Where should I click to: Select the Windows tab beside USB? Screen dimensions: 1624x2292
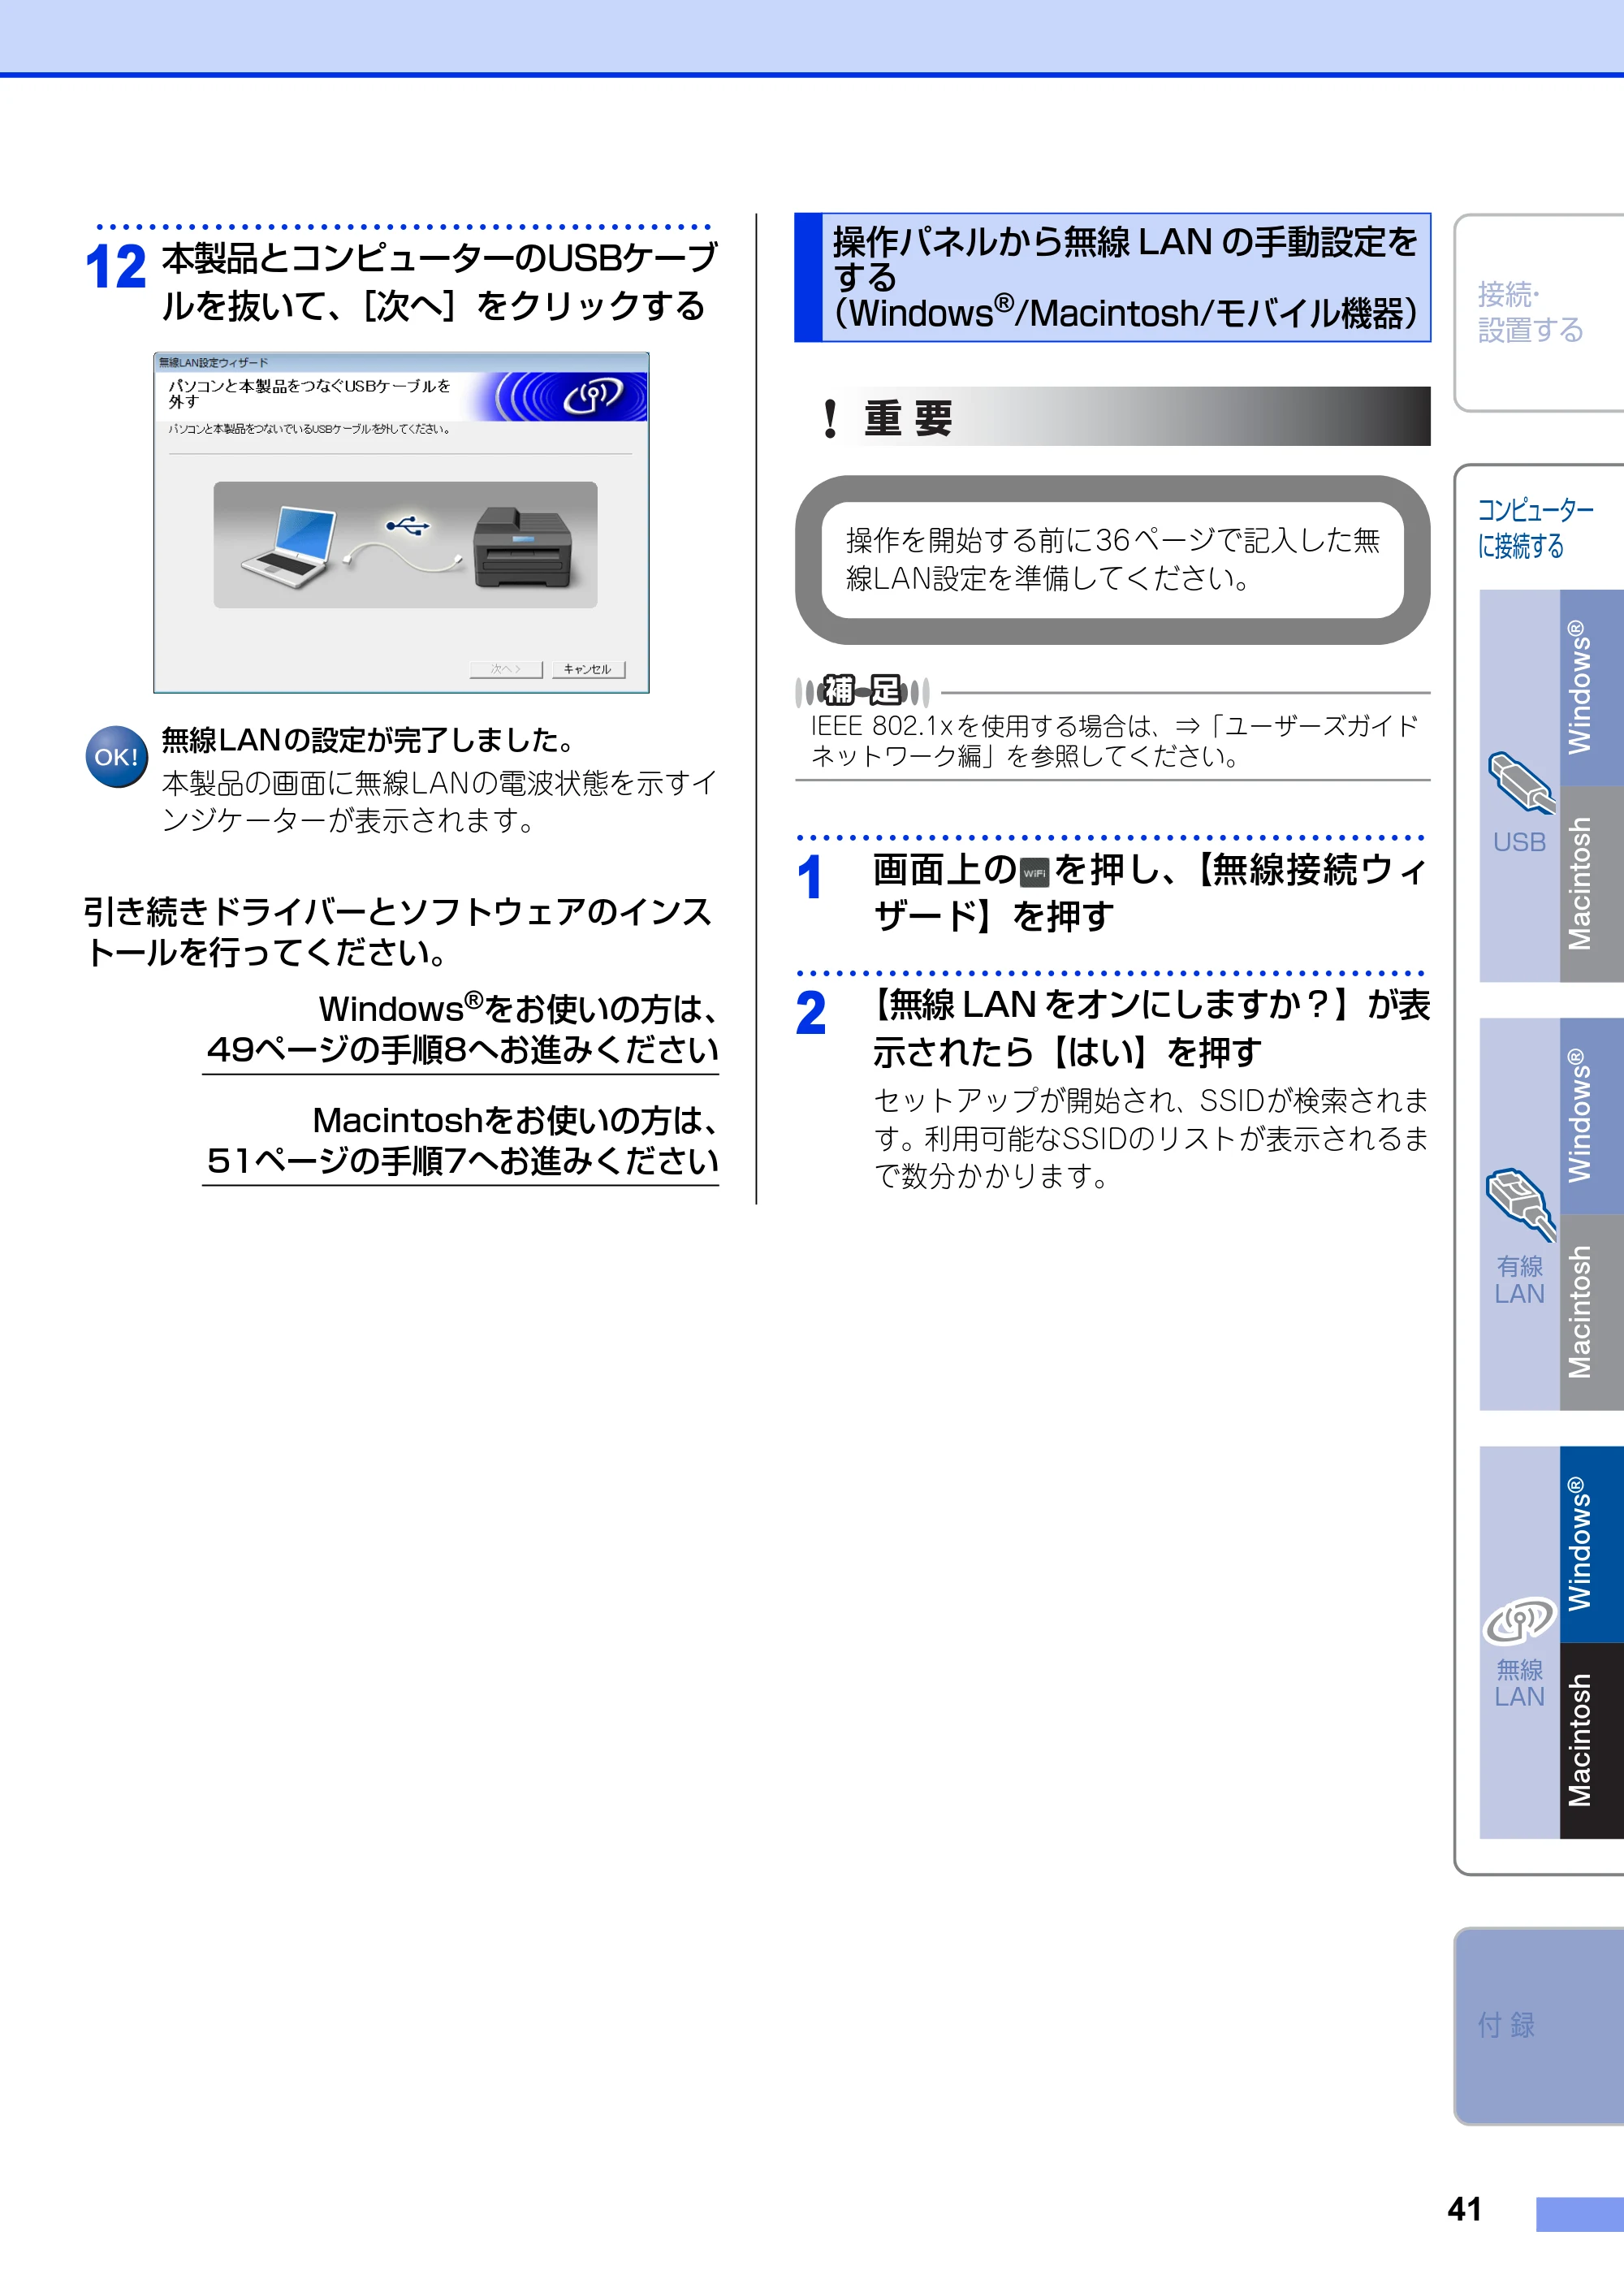coord(1591,687)
